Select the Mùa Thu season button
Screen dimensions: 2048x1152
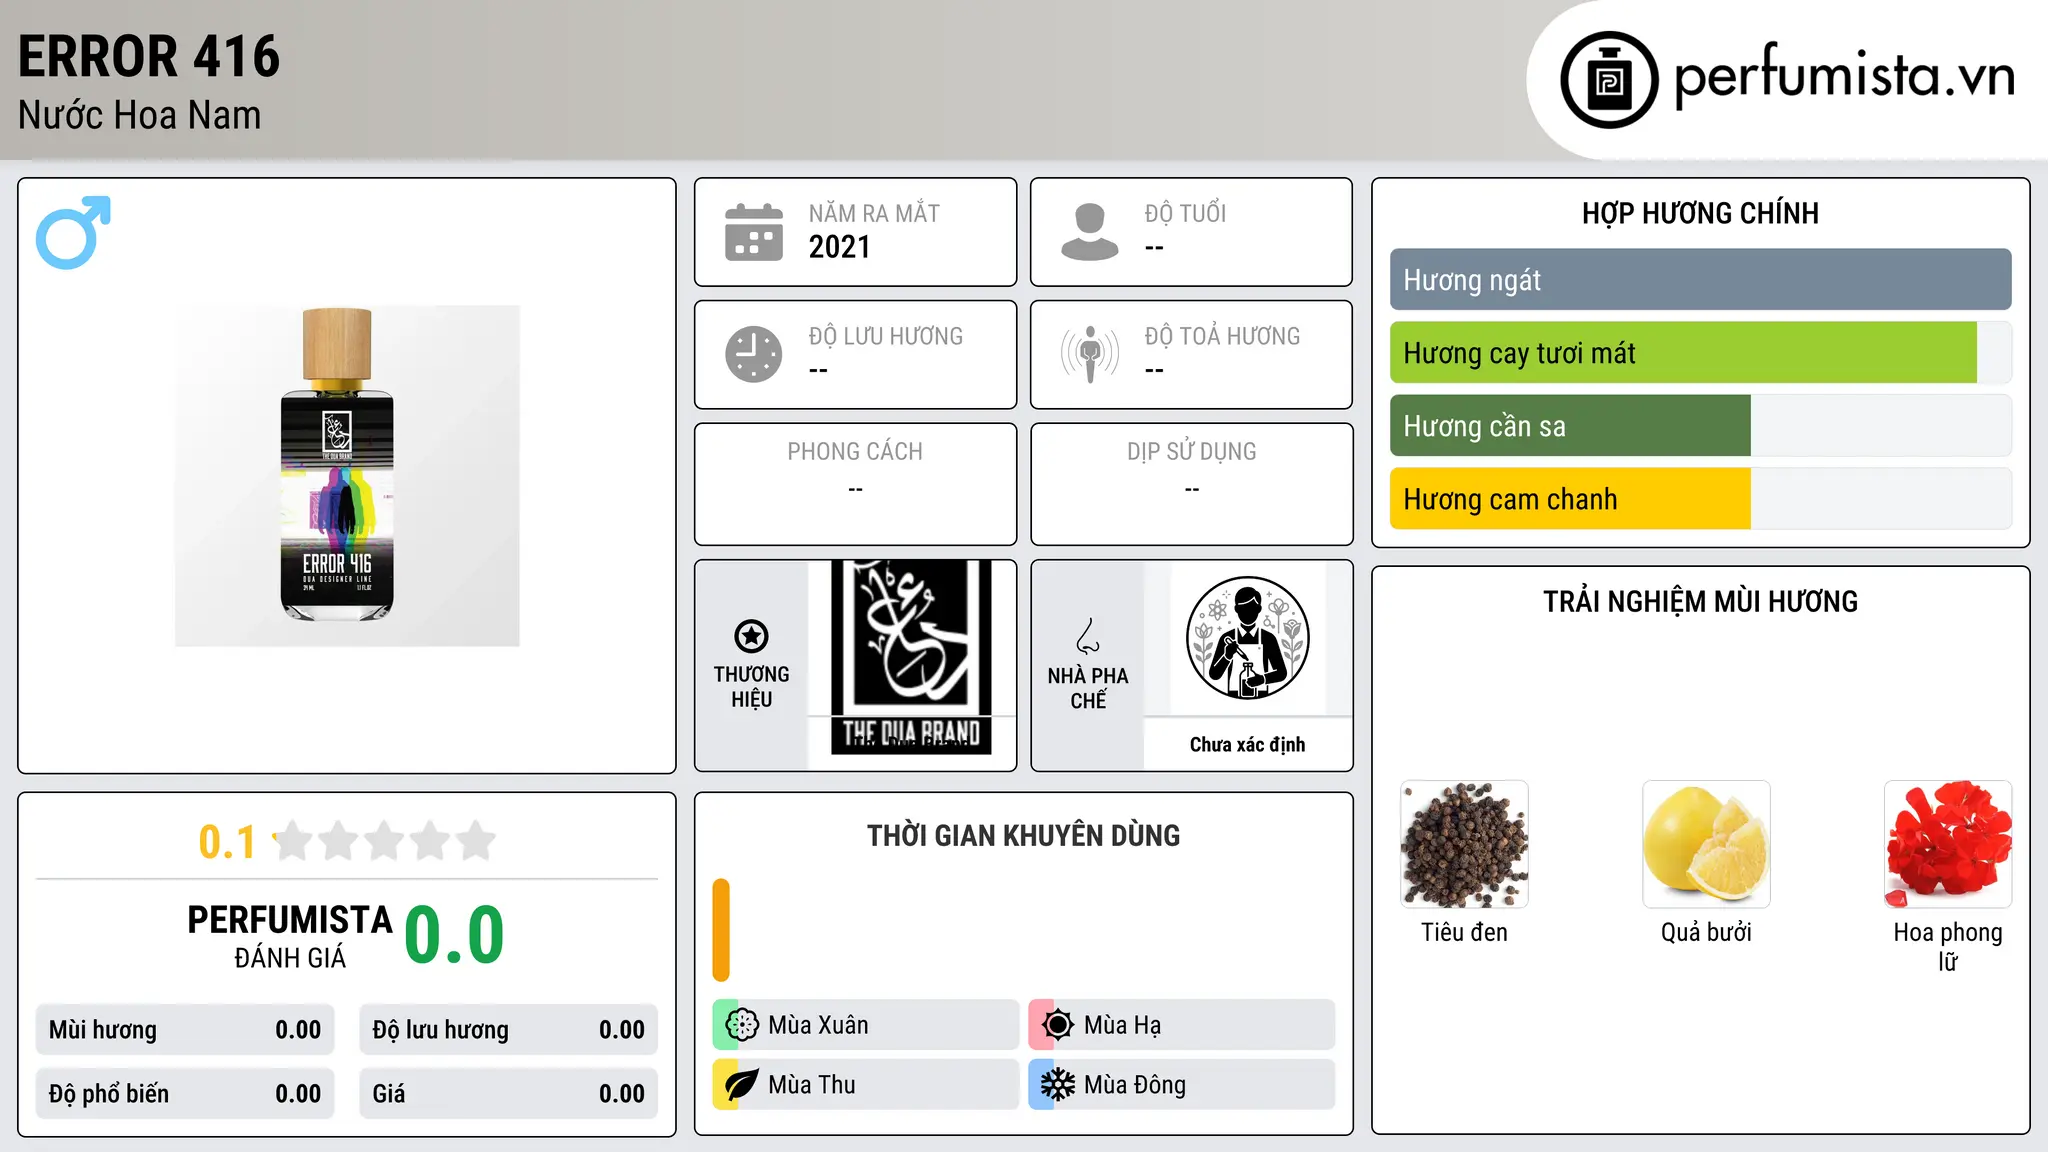[x=866, y=1085]
